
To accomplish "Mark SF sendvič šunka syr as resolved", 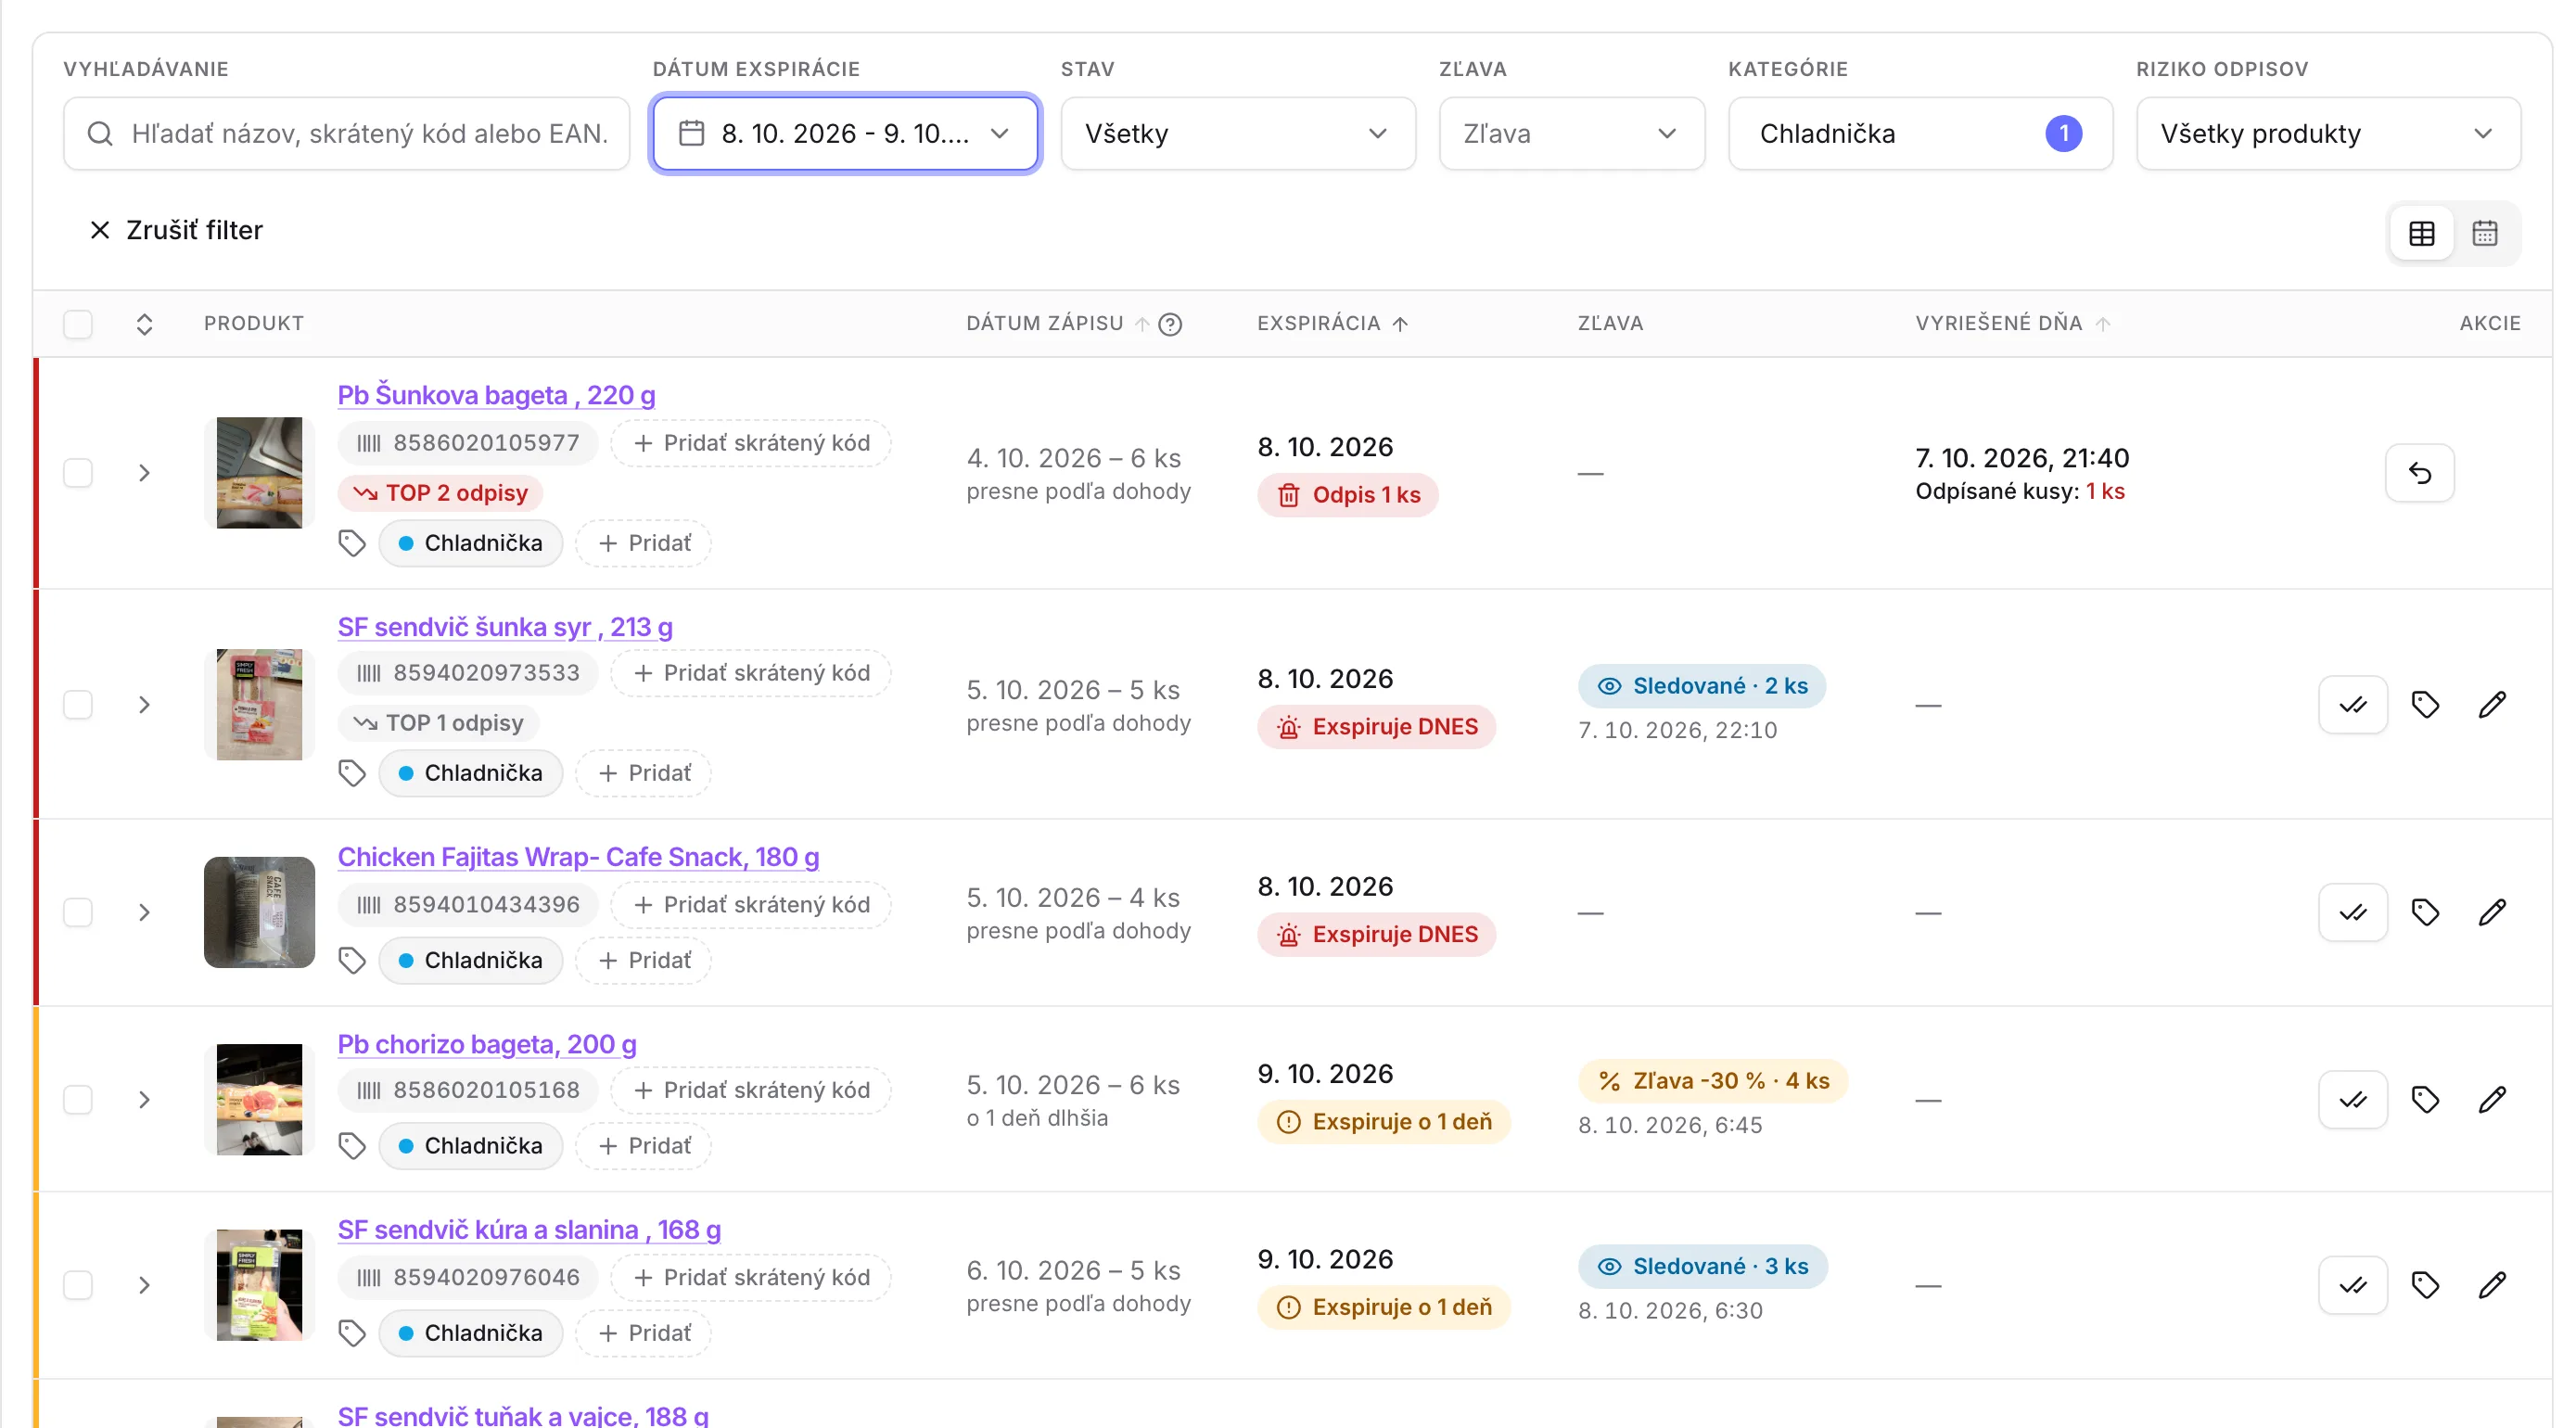I will pyautogui.click(x=2352, y=705).
